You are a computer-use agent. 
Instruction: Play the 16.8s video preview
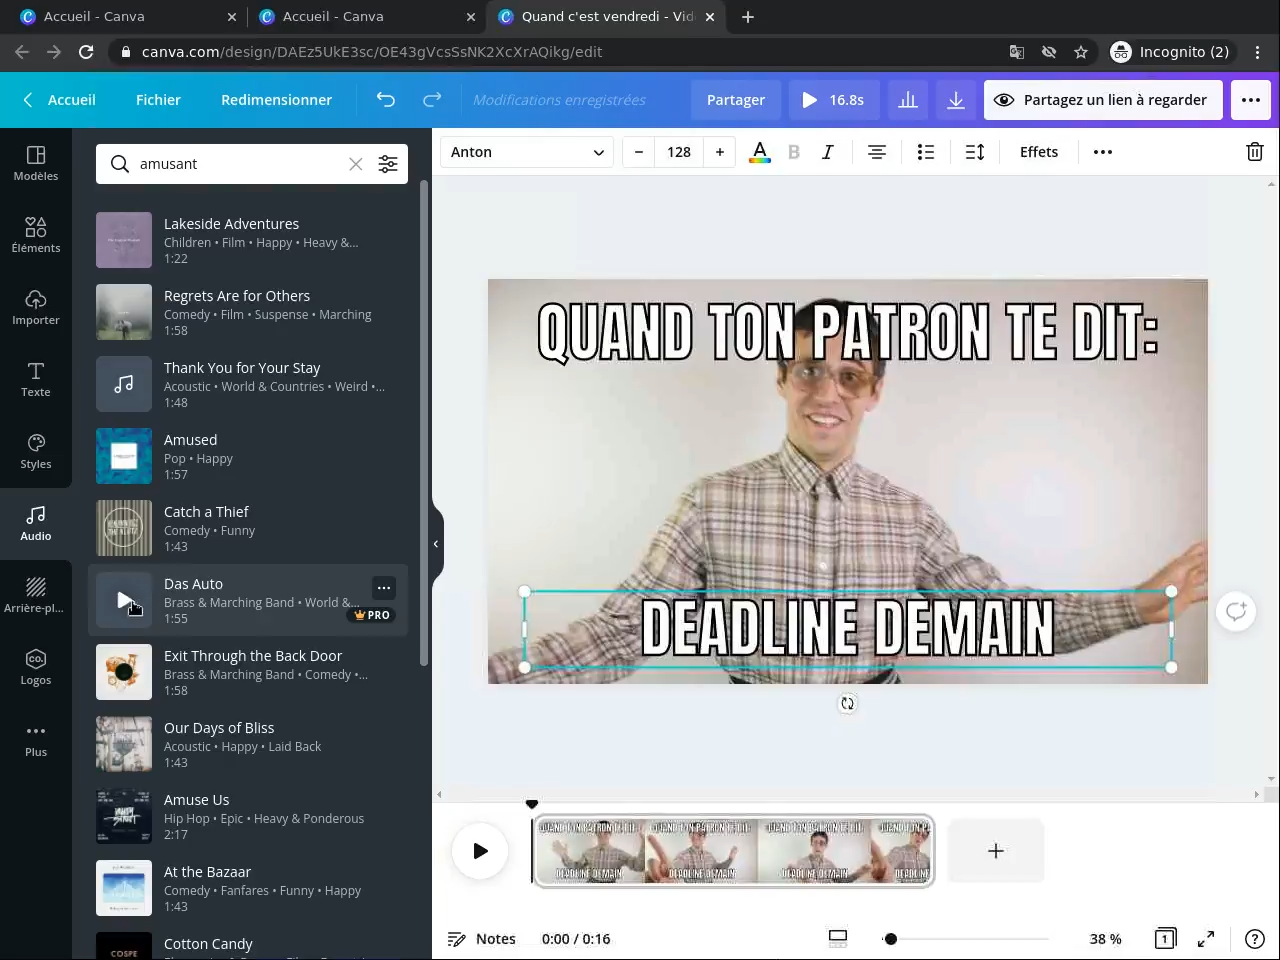833,100
